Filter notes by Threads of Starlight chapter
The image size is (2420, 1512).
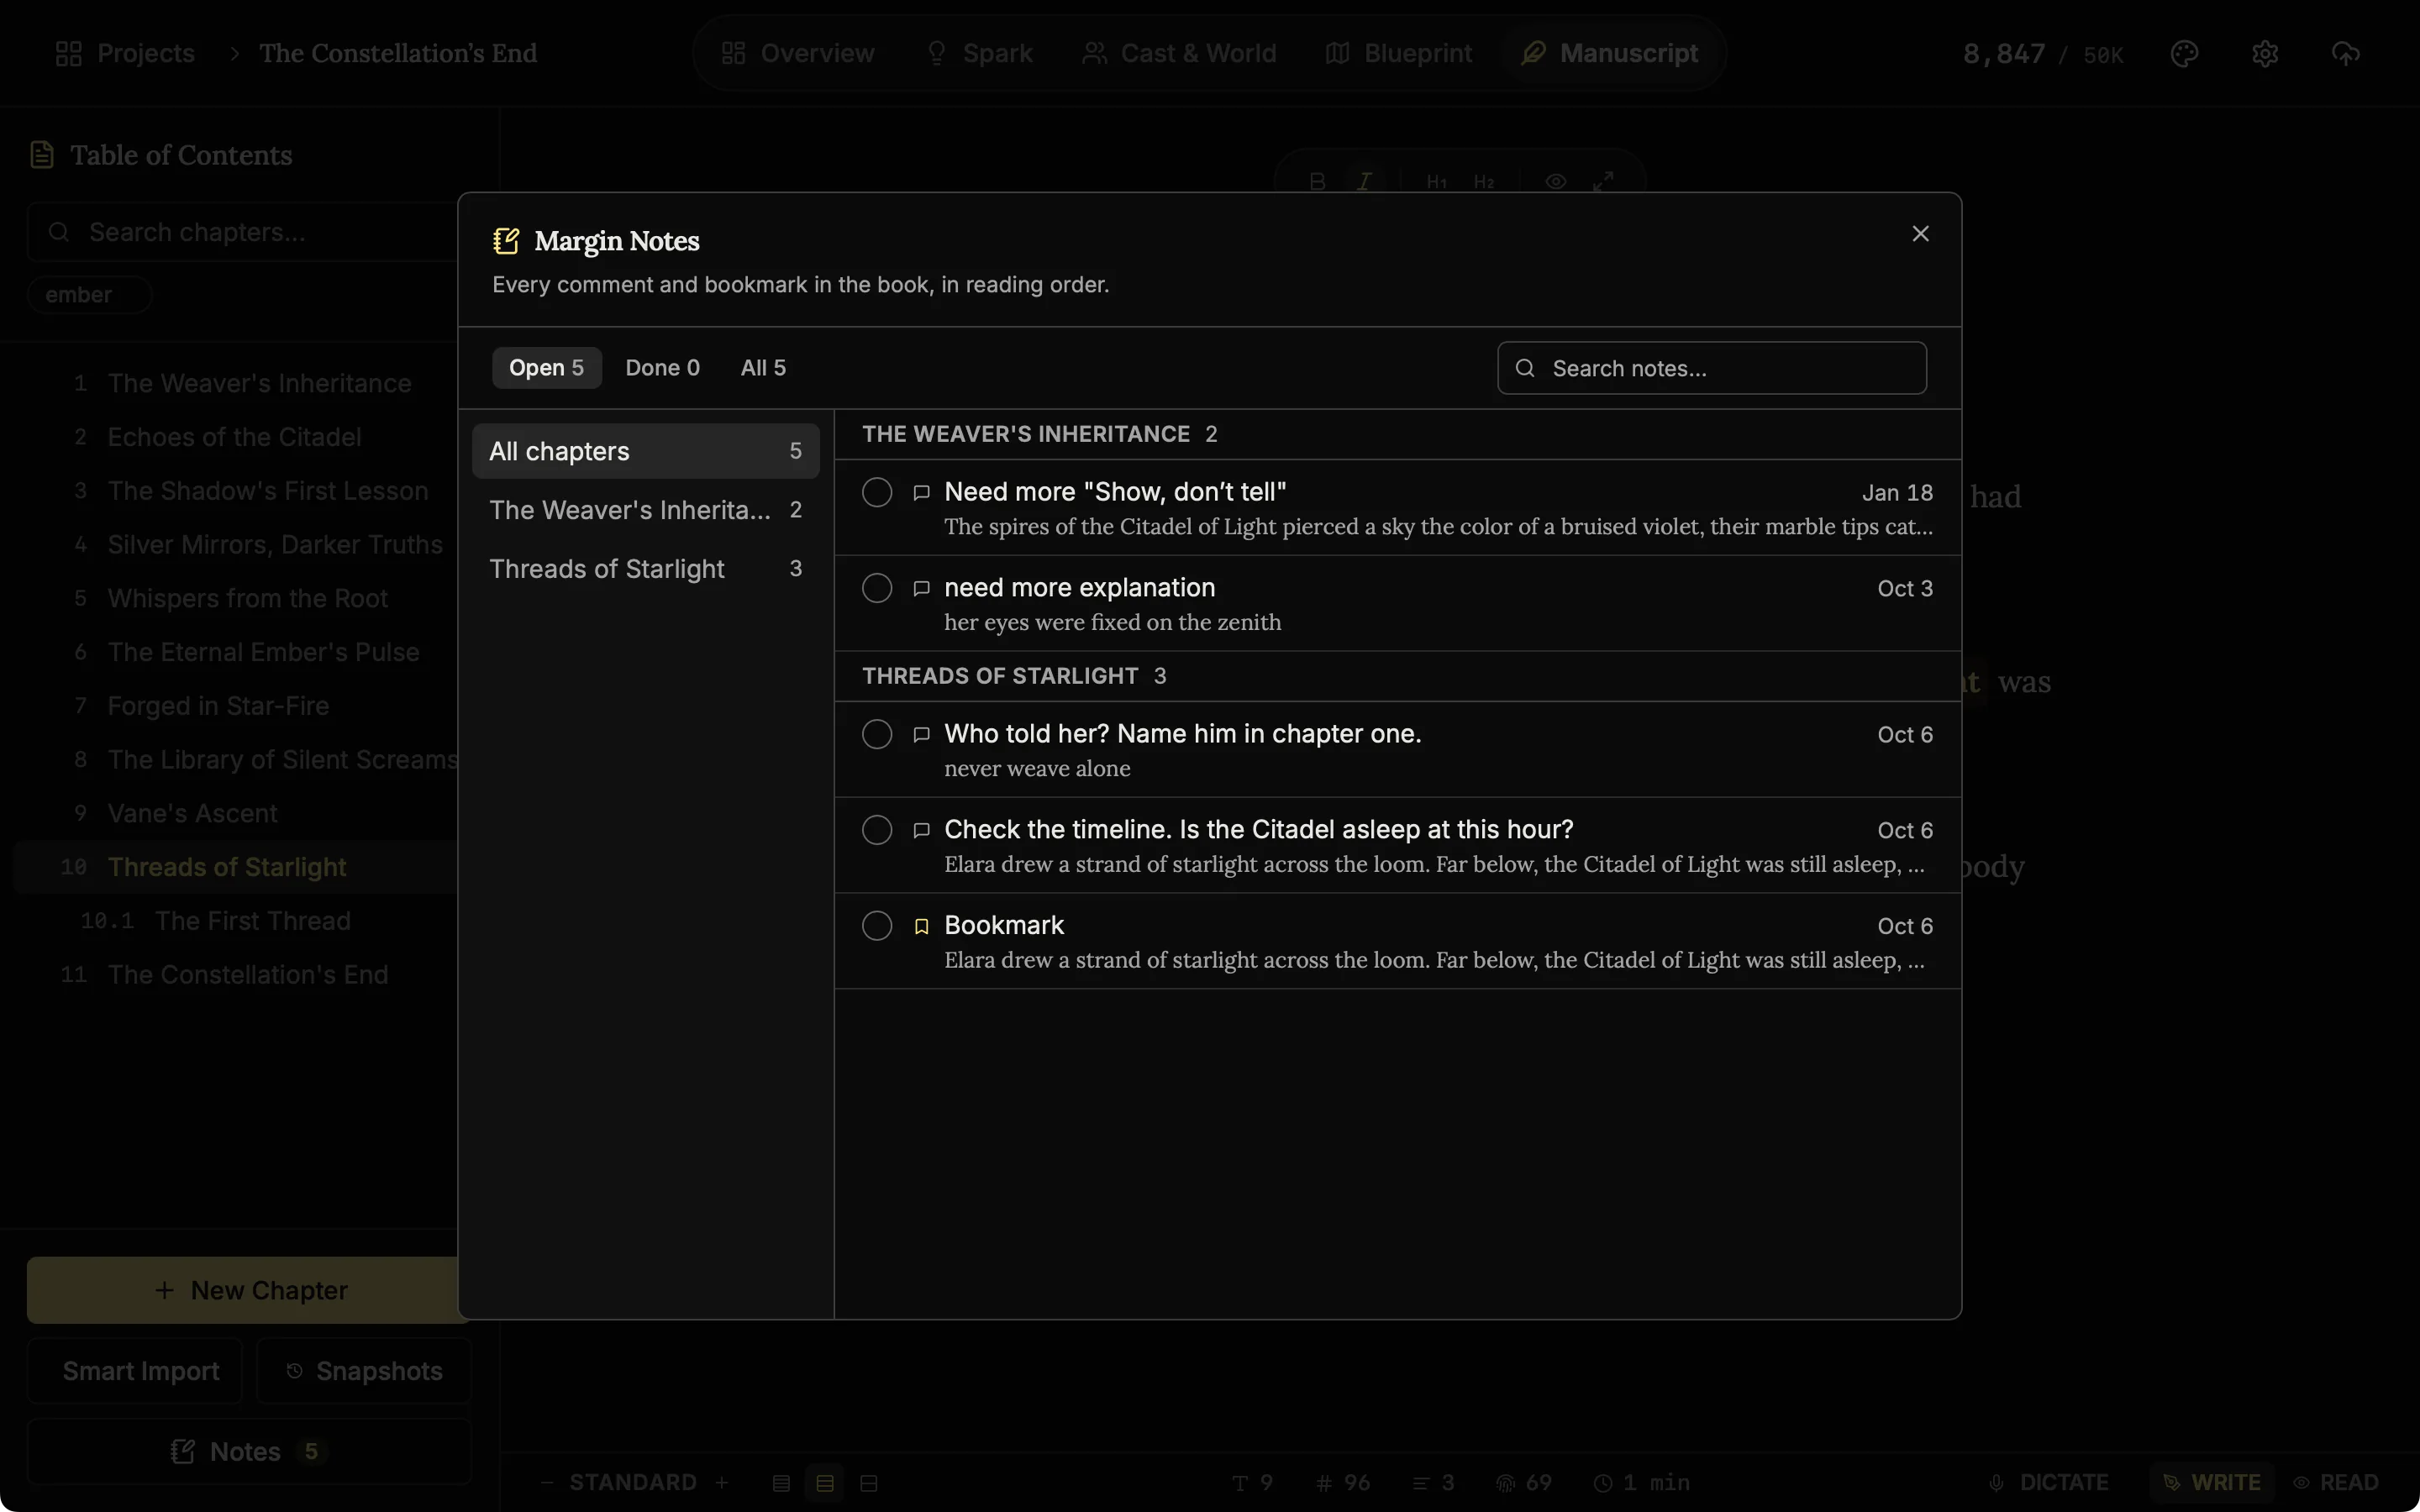[x=645, y=569]
